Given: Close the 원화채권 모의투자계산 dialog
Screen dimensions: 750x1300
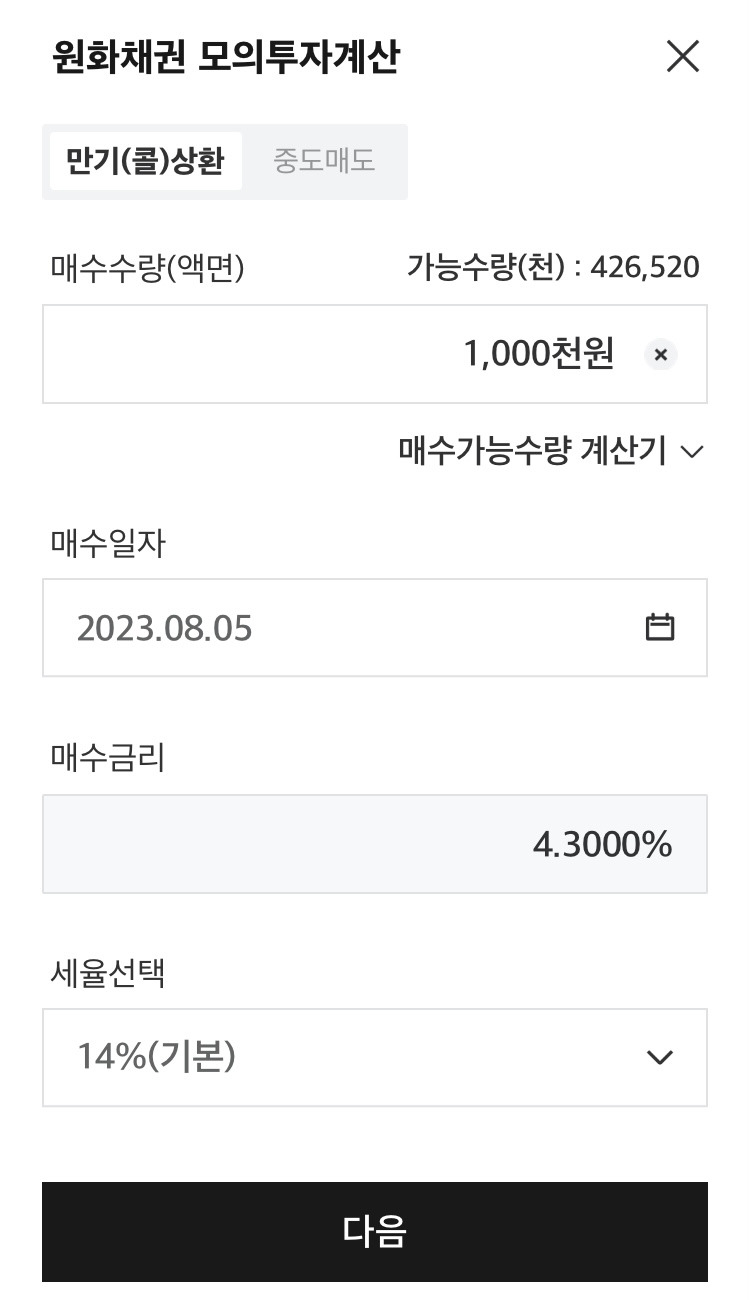Looking at the screenshot, I should click(683, 57).
